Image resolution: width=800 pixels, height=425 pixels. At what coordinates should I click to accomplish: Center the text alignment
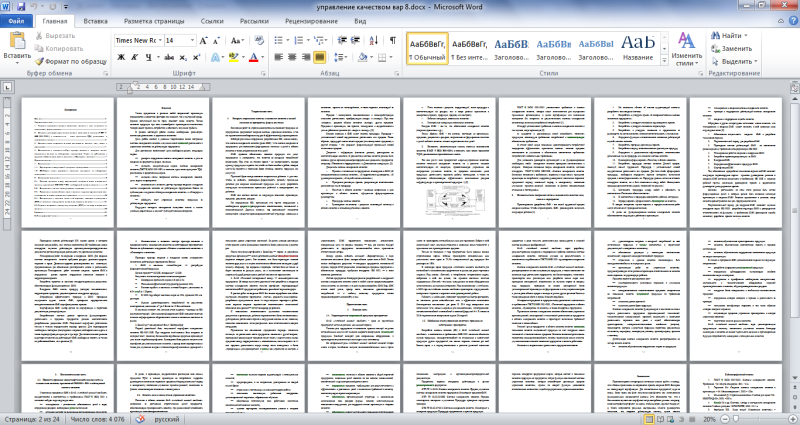pyautogui.click(x=292, y=57)
